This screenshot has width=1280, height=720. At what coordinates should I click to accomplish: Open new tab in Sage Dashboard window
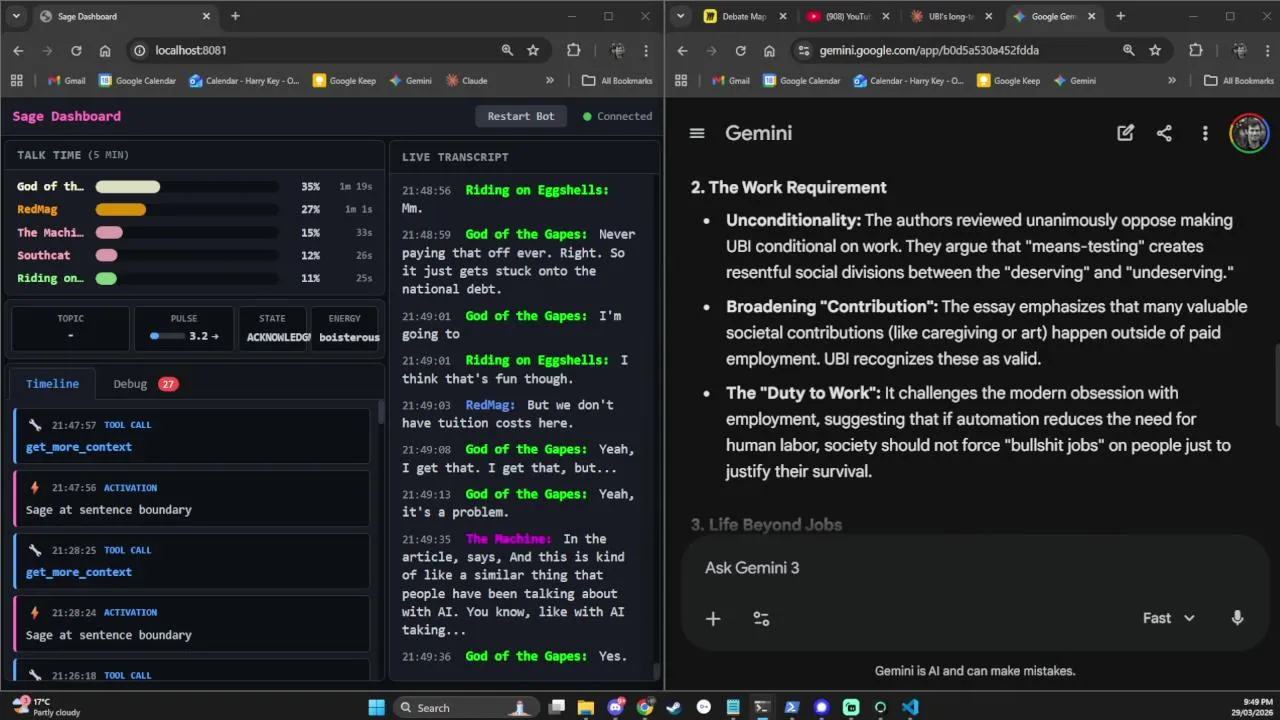pyautogui.click(x=235, y=16)
